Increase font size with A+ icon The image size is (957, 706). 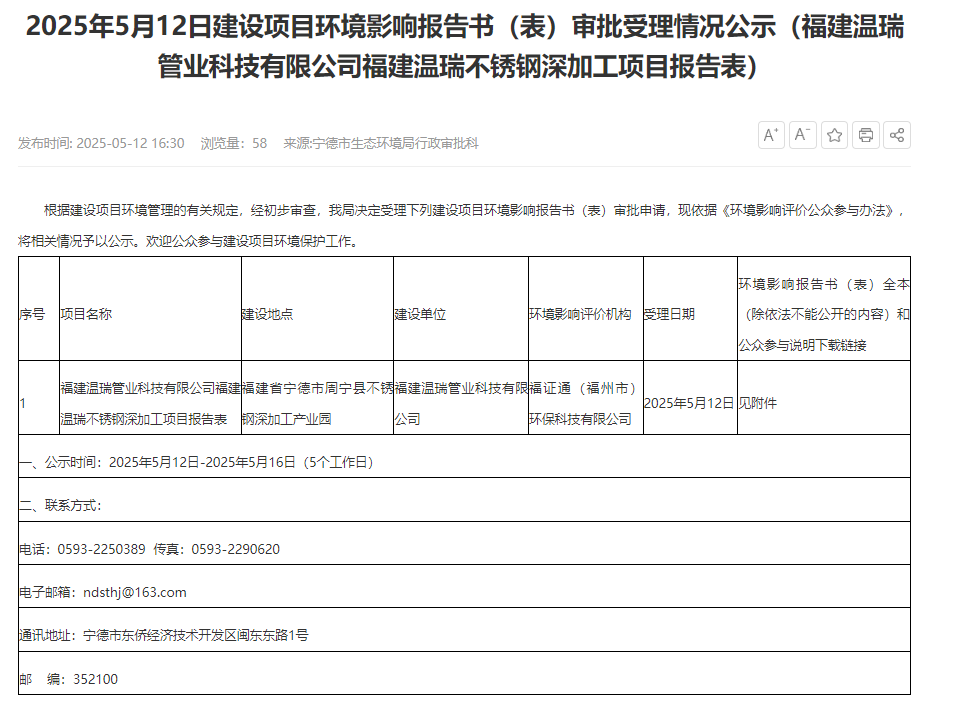[x=771, y=135]
